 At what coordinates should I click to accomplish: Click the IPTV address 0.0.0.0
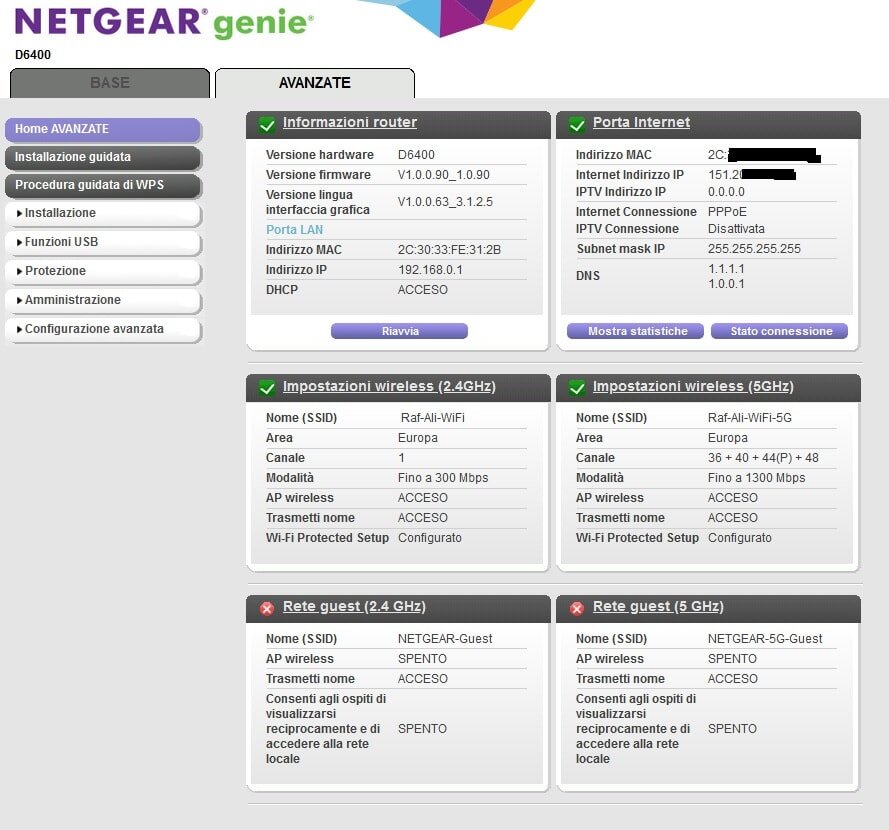726,192
